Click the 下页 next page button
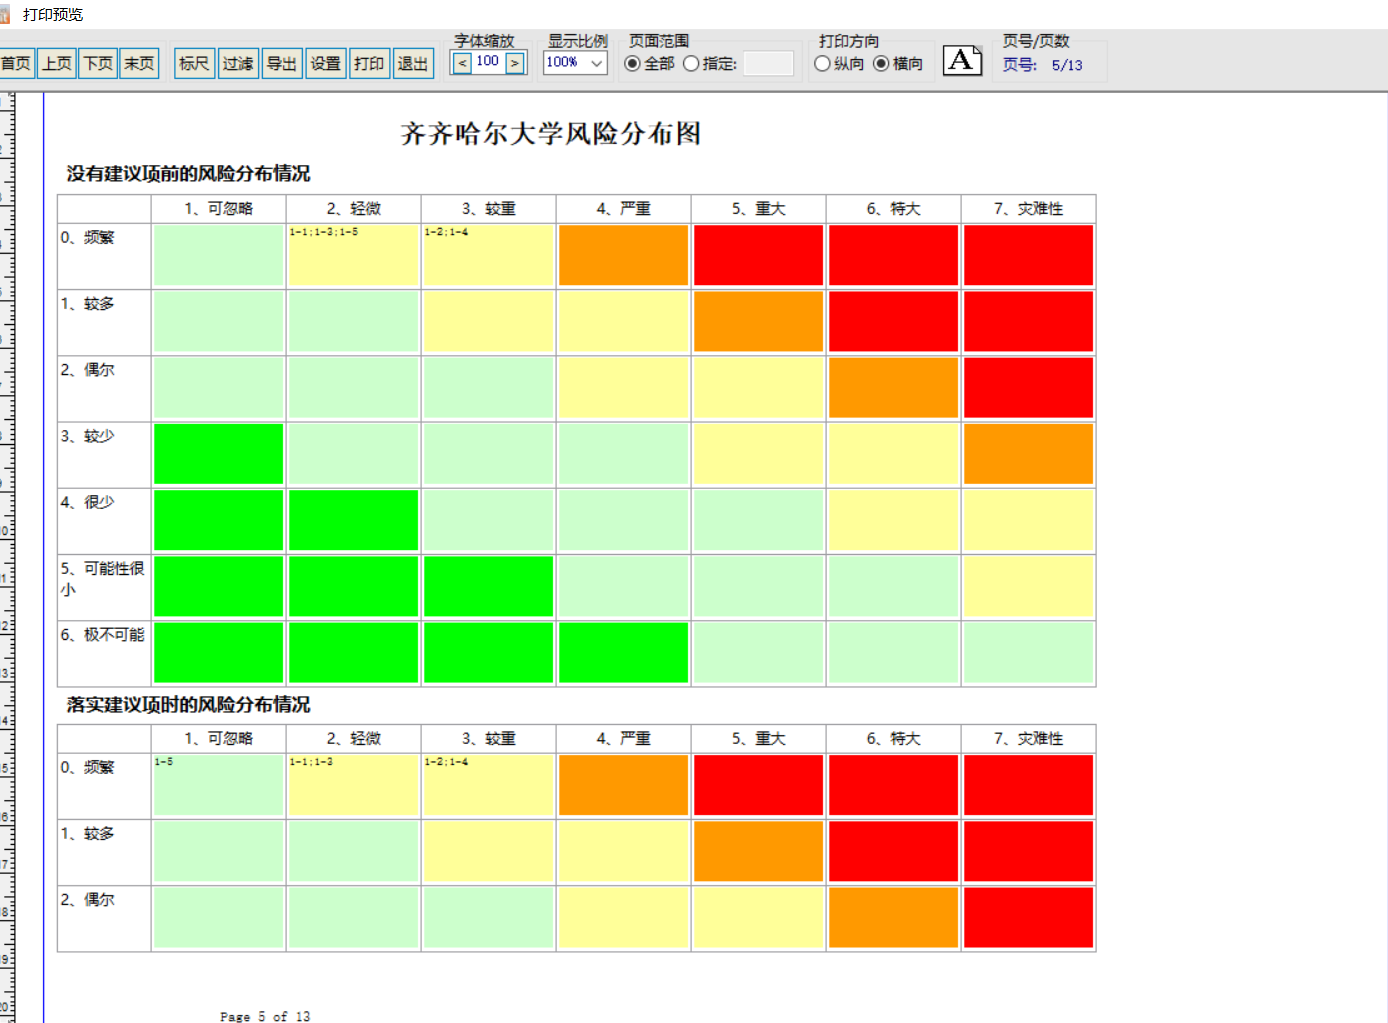 98,63
